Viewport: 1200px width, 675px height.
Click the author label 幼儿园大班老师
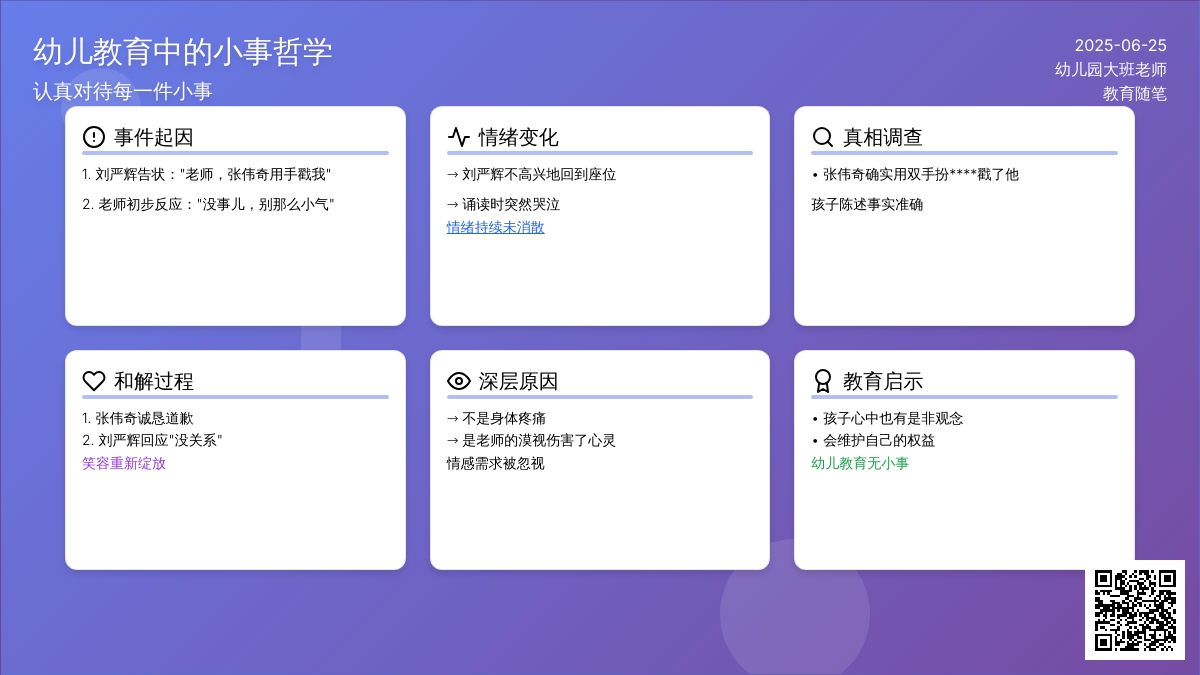point(1111,69)
